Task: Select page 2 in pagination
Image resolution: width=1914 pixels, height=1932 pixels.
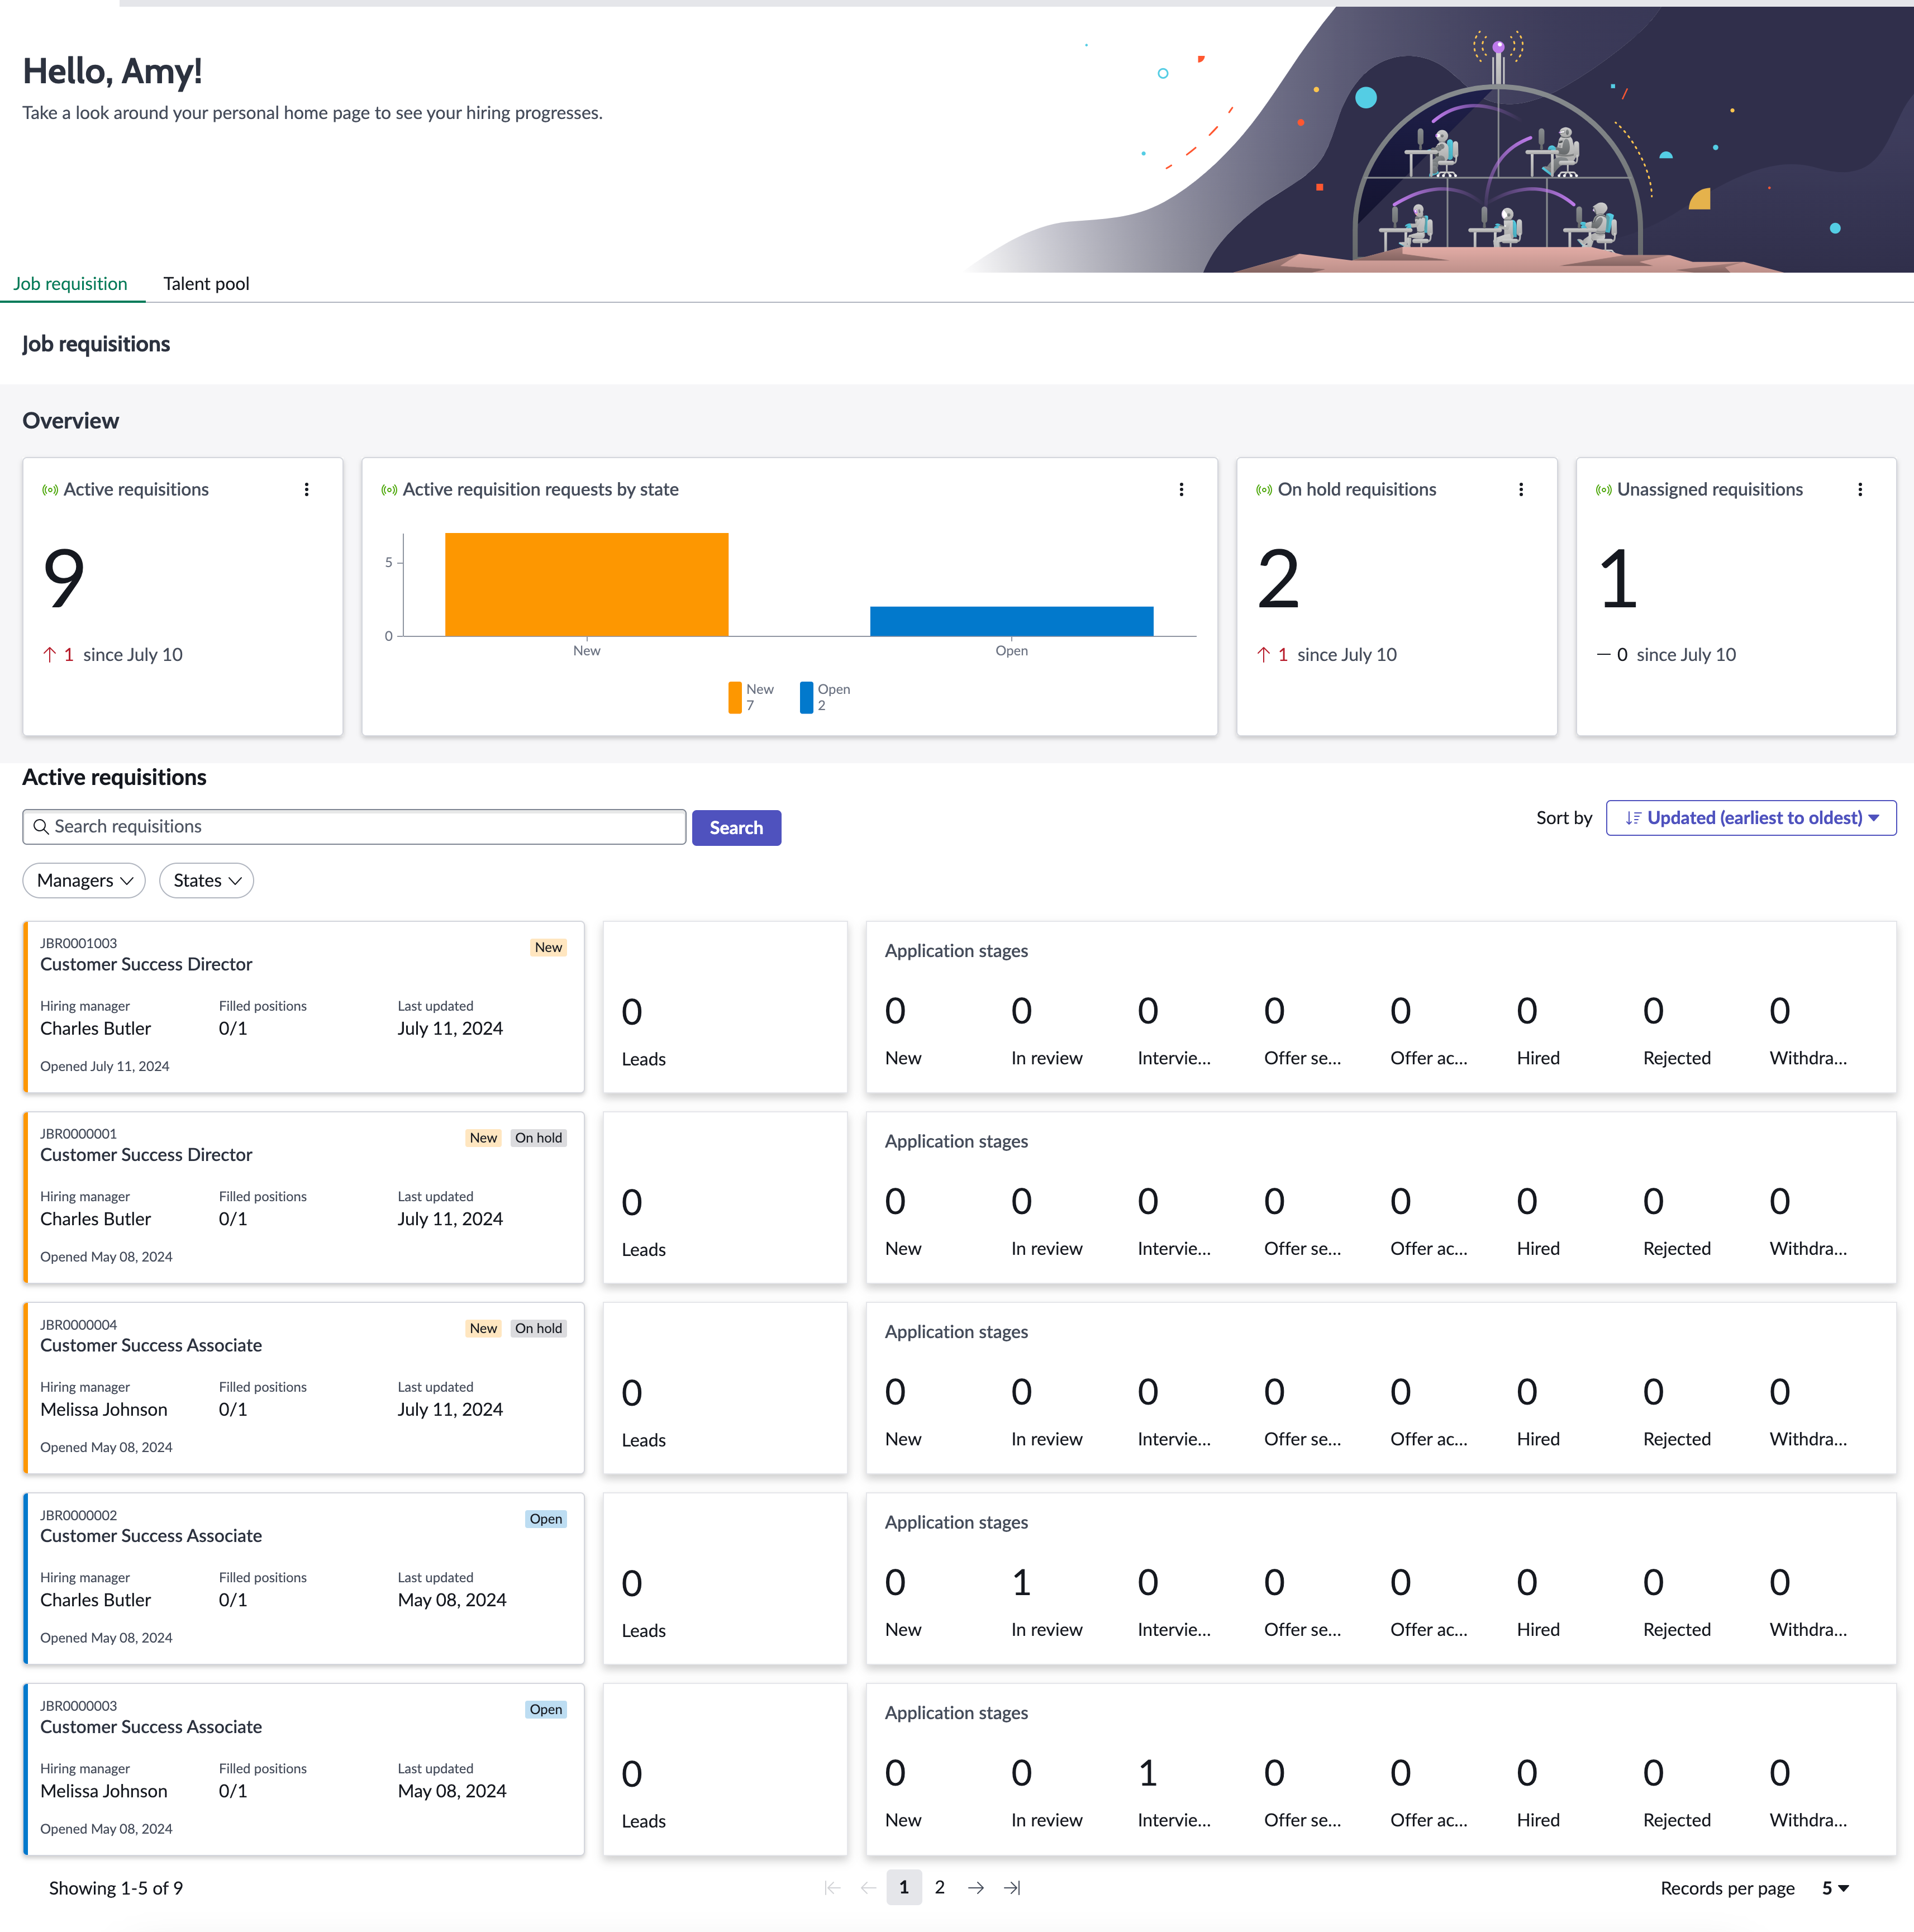Action: point(940,1888)
